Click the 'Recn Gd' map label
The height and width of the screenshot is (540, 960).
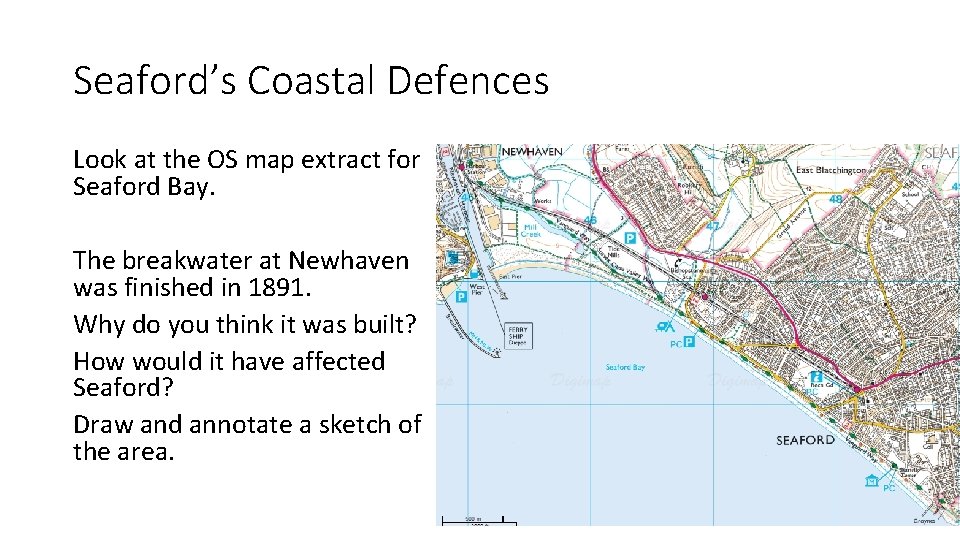pos(822,386)
